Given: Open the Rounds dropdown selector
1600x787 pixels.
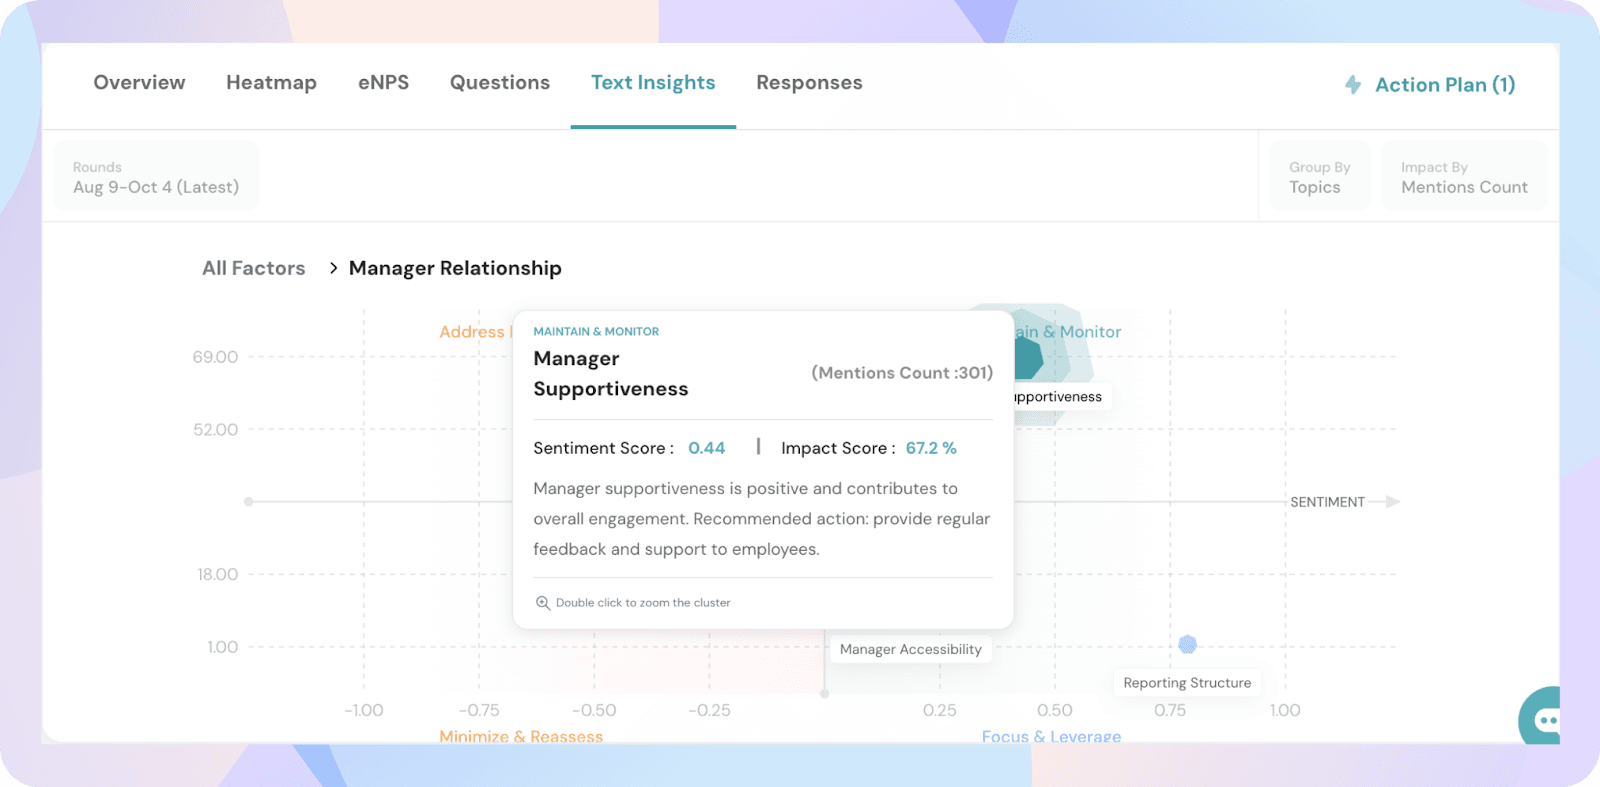Looking at the screenshot, I should click(x=156, y=177).
